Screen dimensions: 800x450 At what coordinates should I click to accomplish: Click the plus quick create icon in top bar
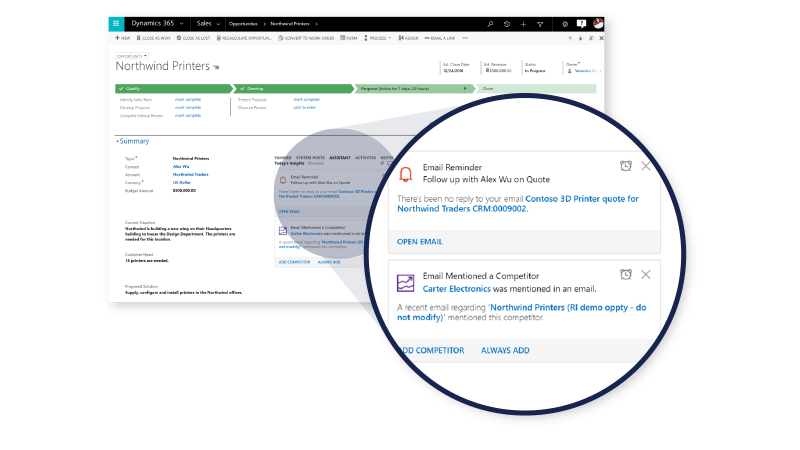coord(523,24)
